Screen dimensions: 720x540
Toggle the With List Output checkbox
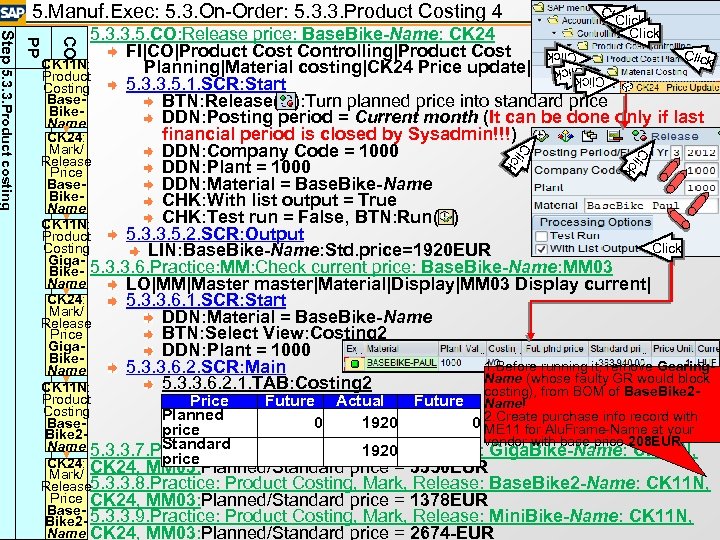(x=542, y=249)
